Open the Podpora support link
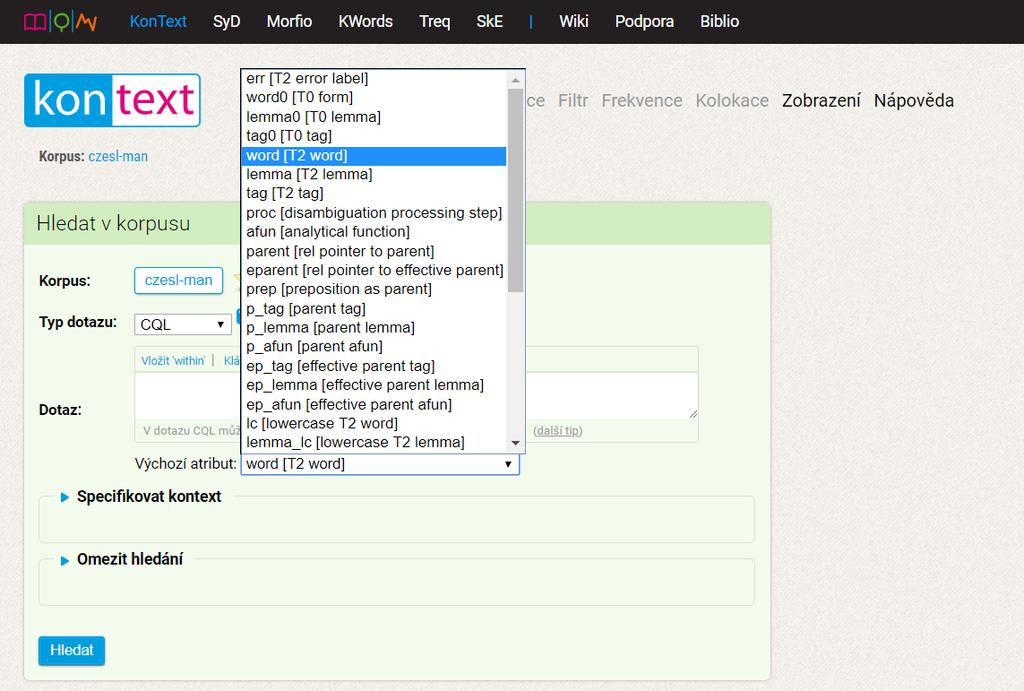This screenshot has width=1024, height=691. (x=645, y=22)
